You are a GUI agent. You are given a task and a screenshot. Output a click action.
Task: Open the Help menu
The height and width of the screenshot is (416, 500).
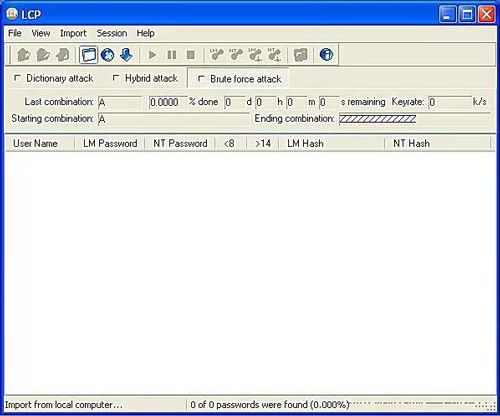[145, 33]
